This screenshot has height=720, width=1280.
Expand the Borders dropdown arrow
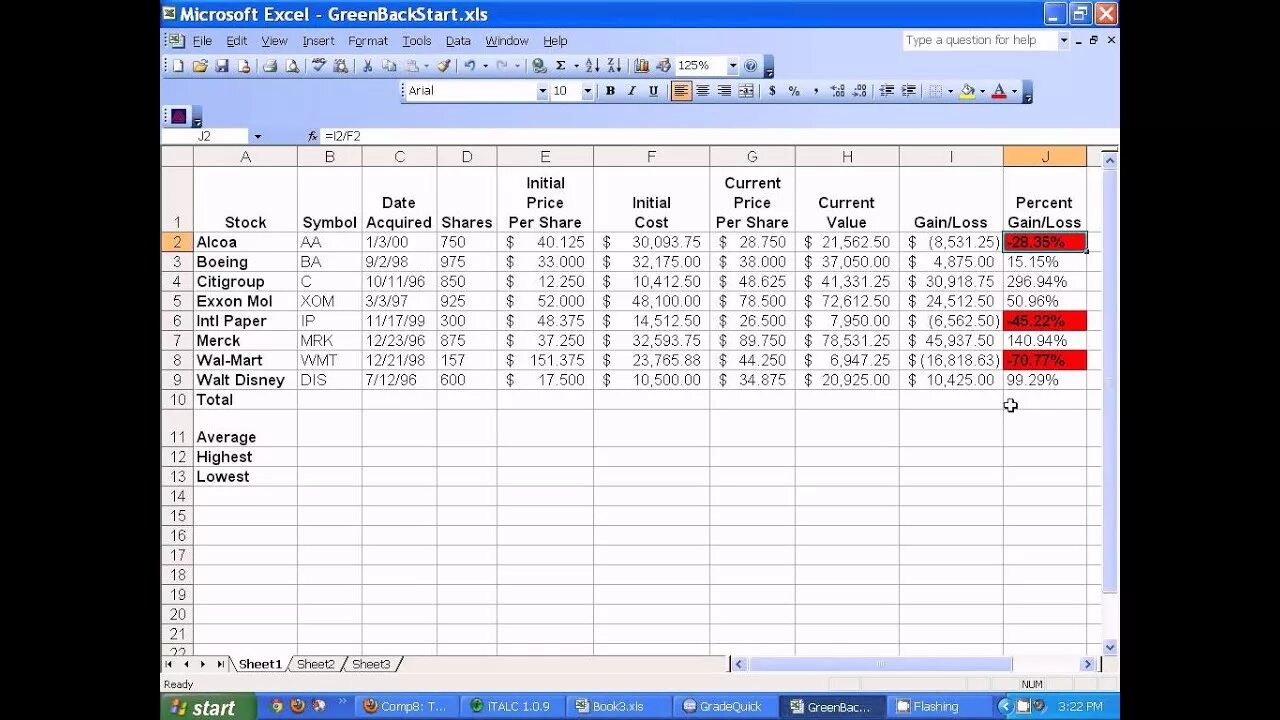click(950, 91)
